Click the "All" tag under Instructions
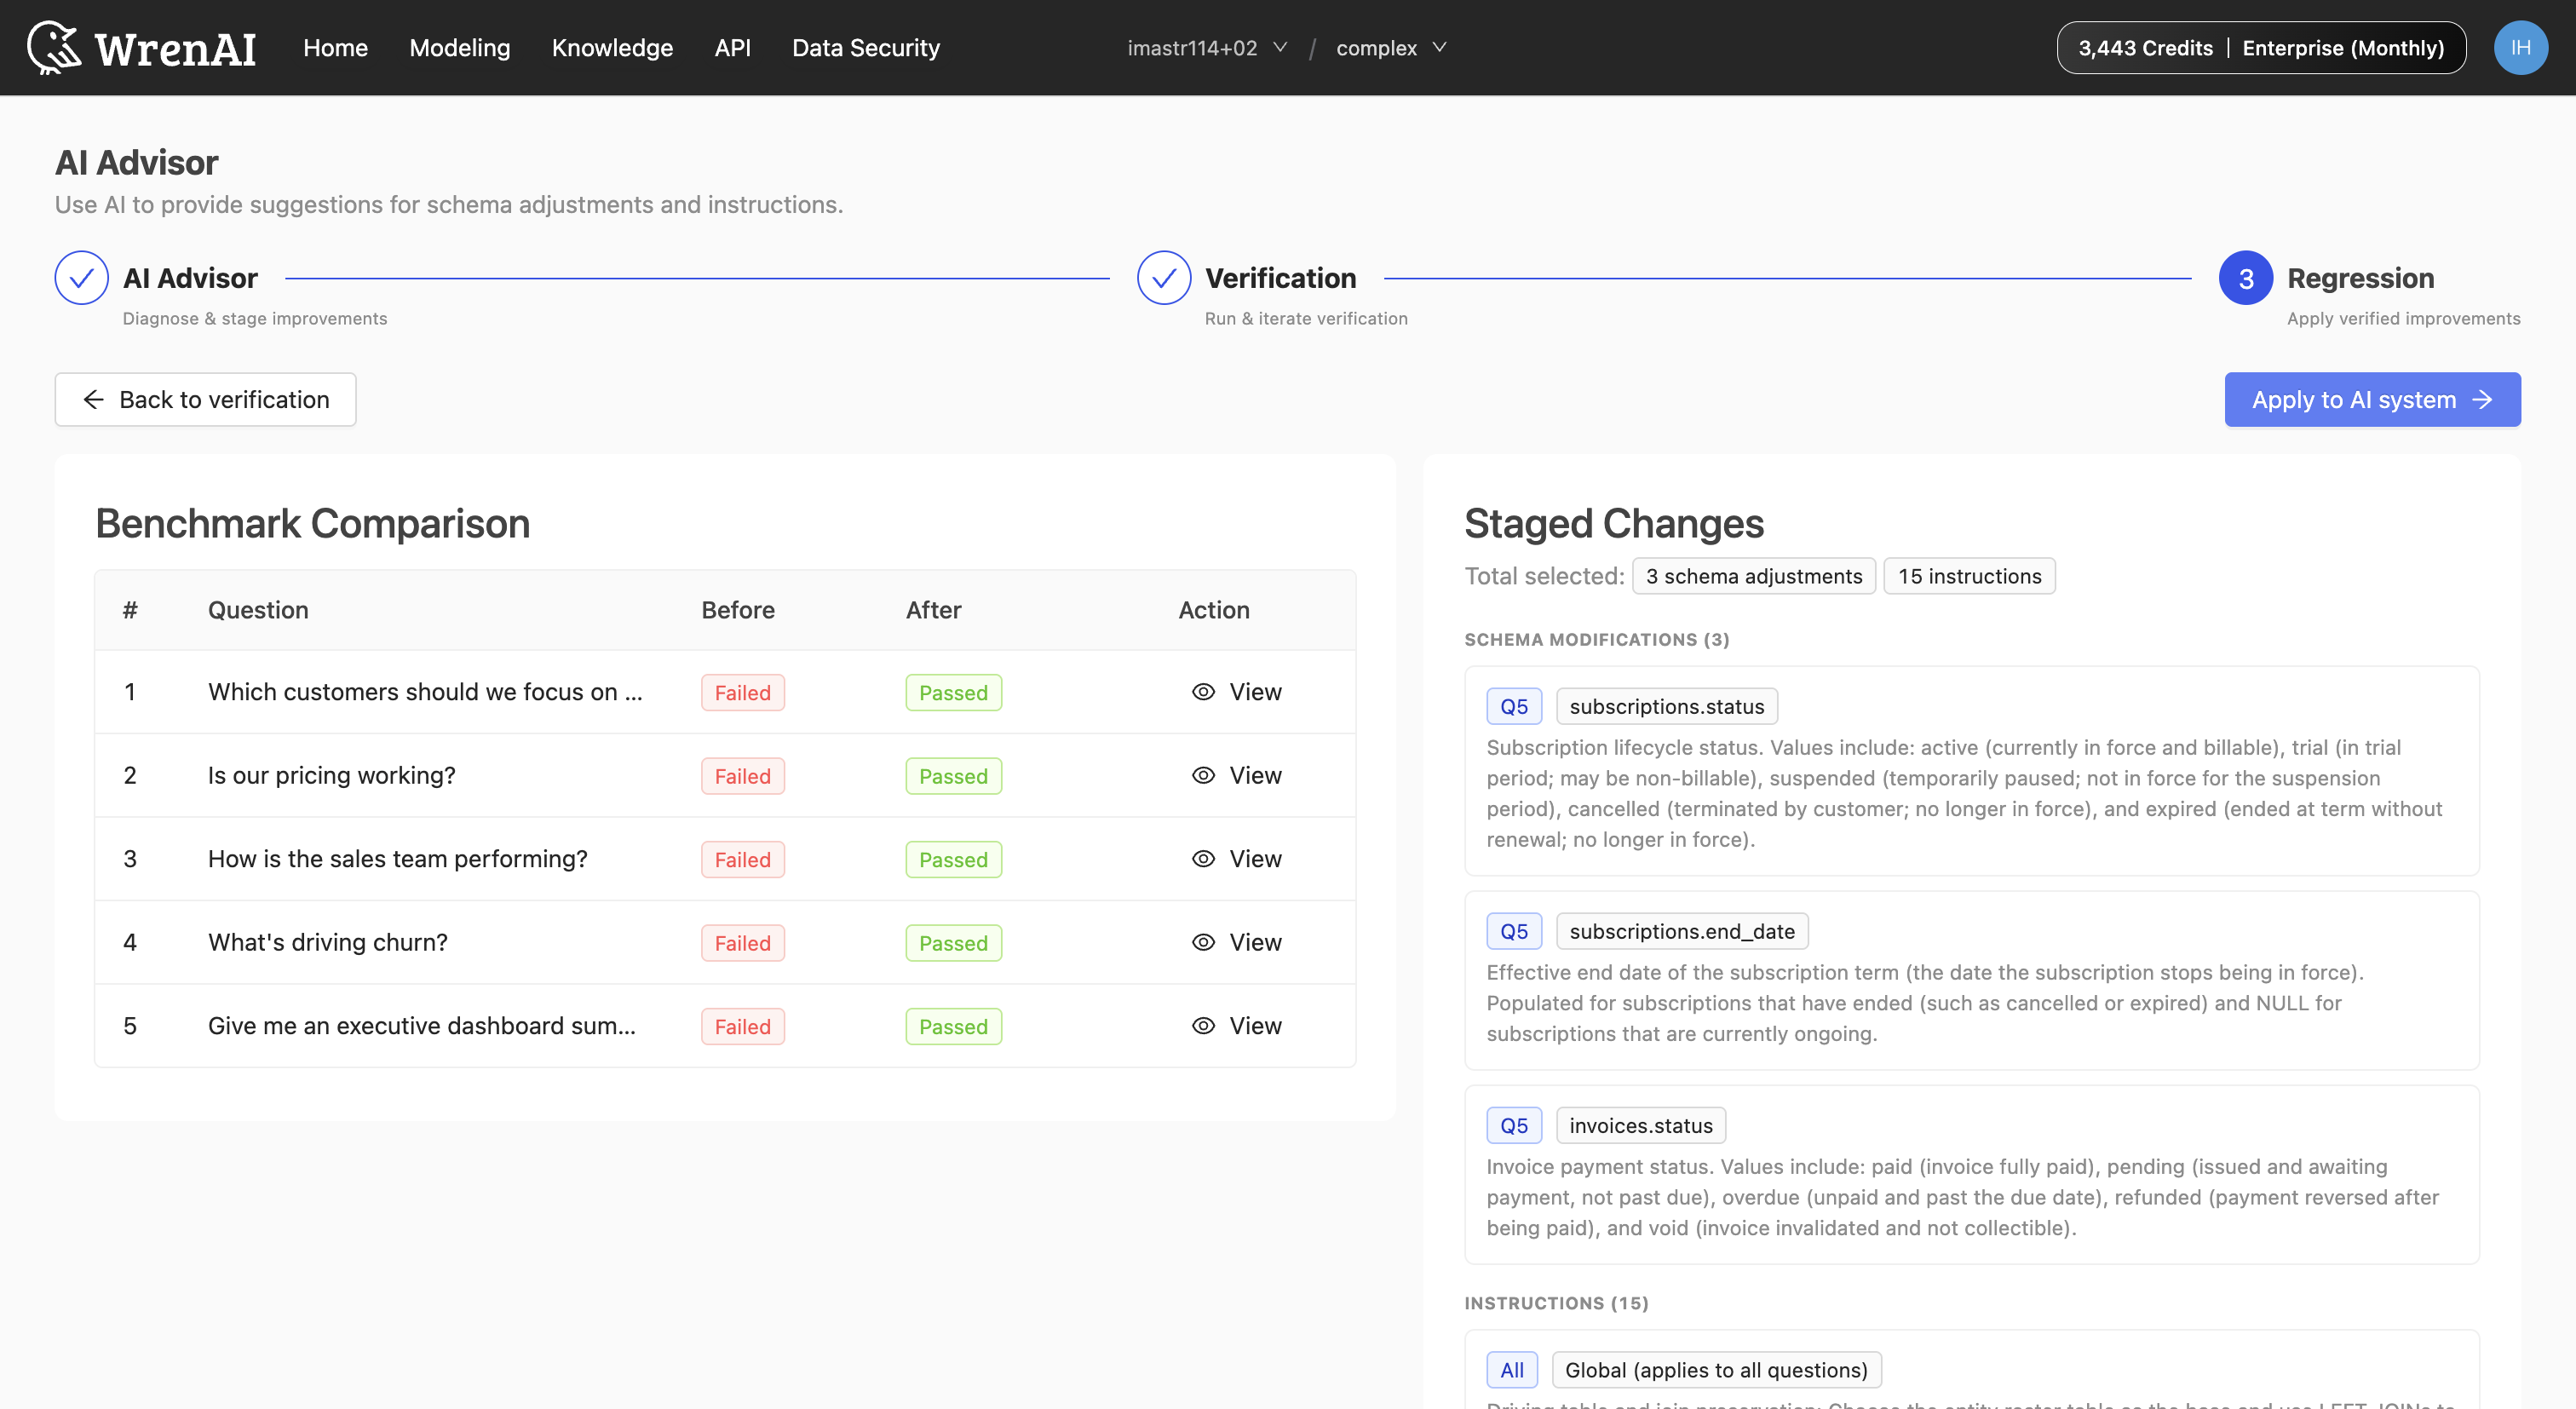This screenshot has height=1409, width=2576. [1512, 1370]
